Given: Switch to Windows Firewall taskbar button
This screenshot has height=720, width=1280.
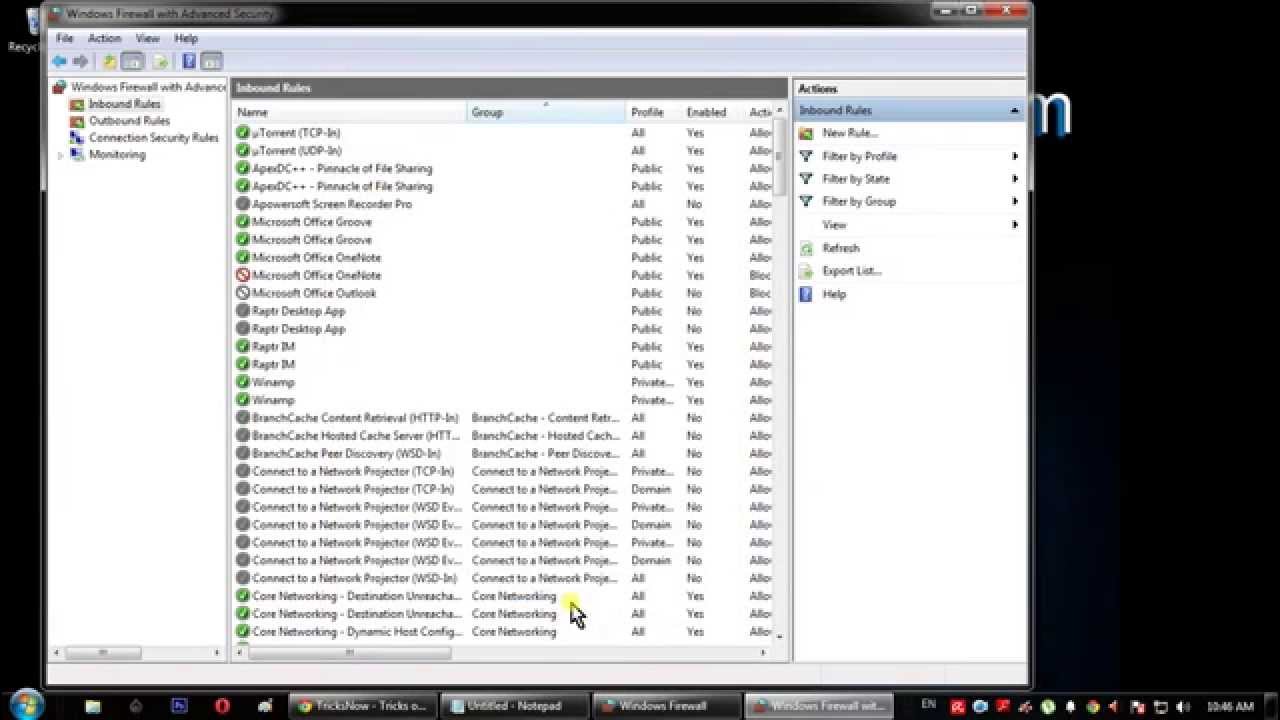Looking at the screenshot, I should (666, 706).
